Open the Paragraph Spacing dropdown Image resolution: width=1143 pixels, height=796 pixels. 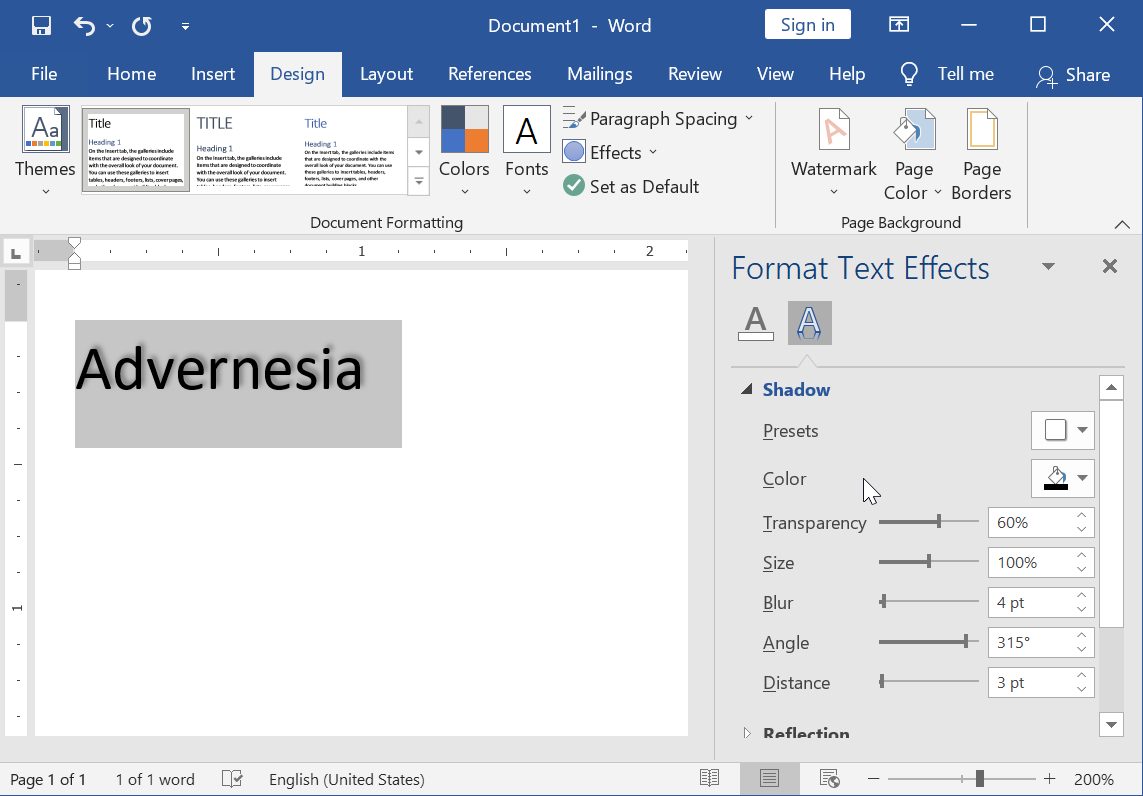[x=658, y=119]
